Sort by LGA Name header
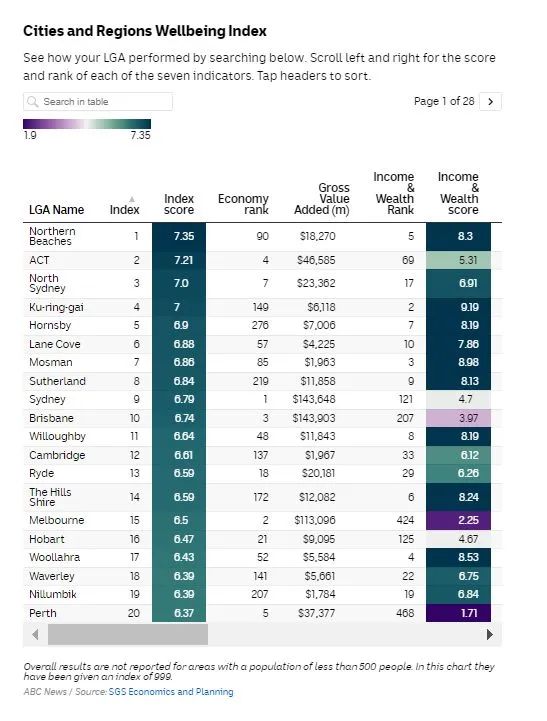This screenshot has height=721, width=547. coord(57,210)
